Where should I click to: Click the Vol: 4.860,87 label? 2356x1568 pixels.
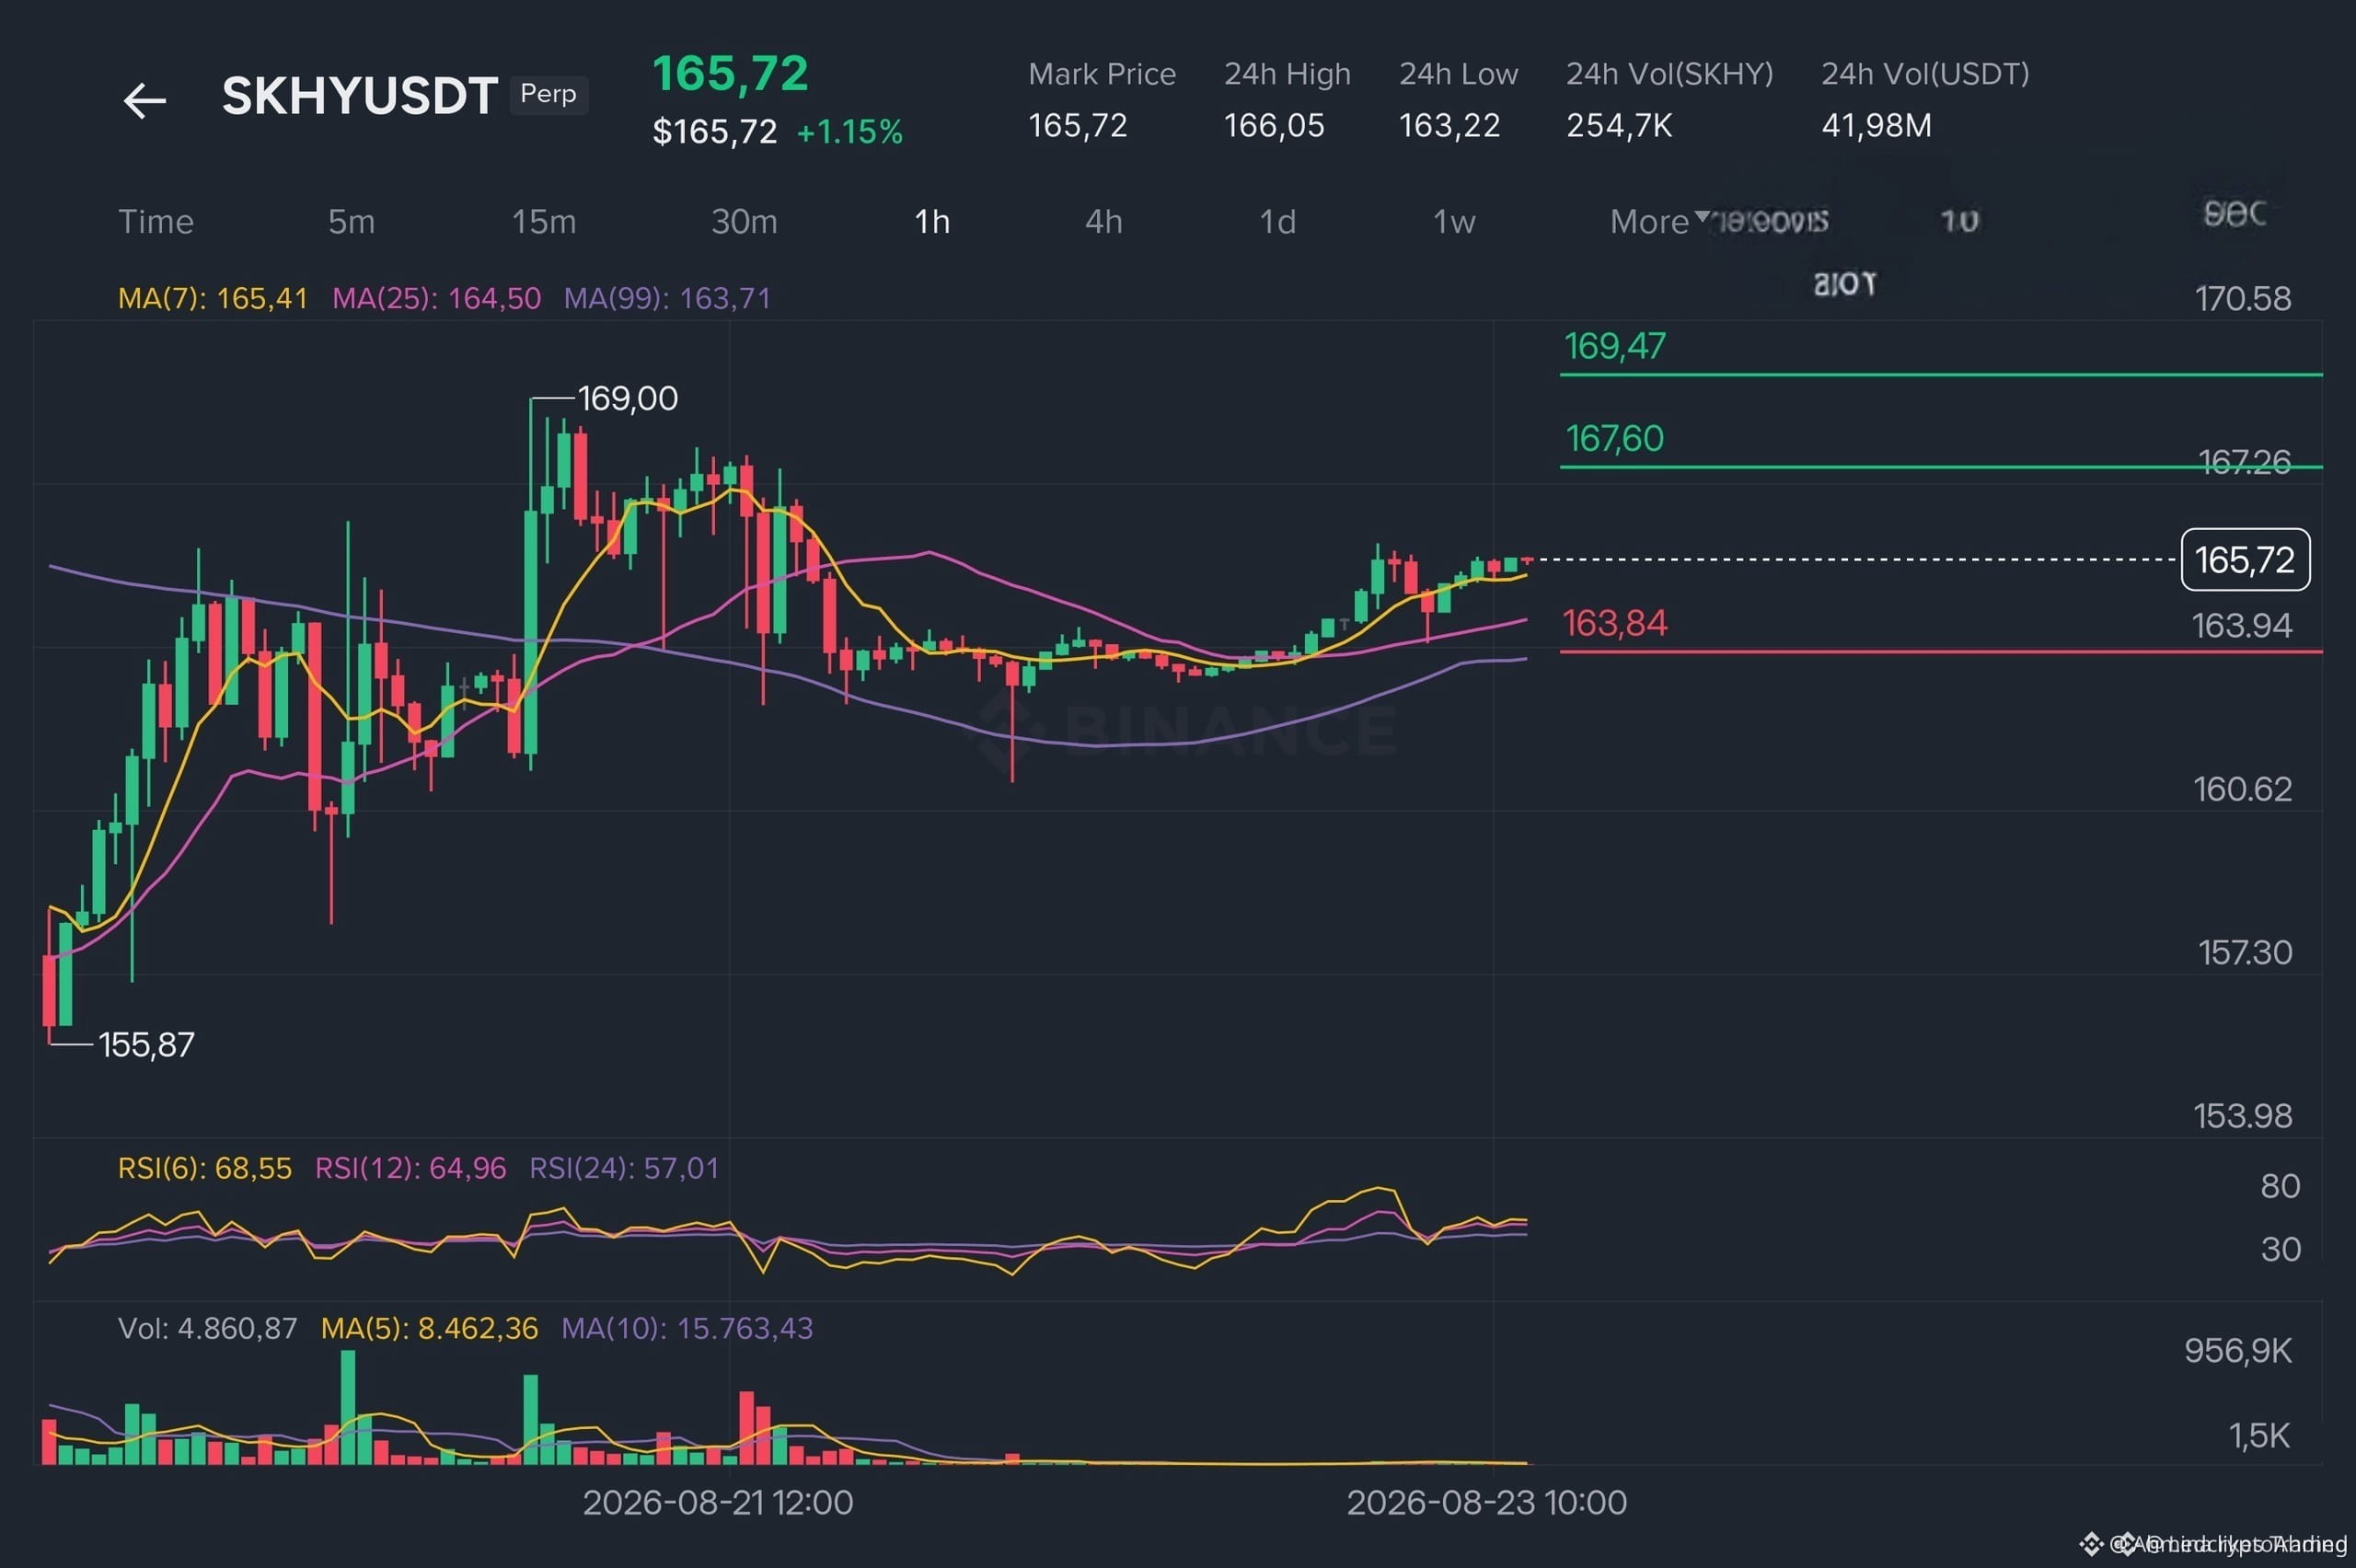208,1328
